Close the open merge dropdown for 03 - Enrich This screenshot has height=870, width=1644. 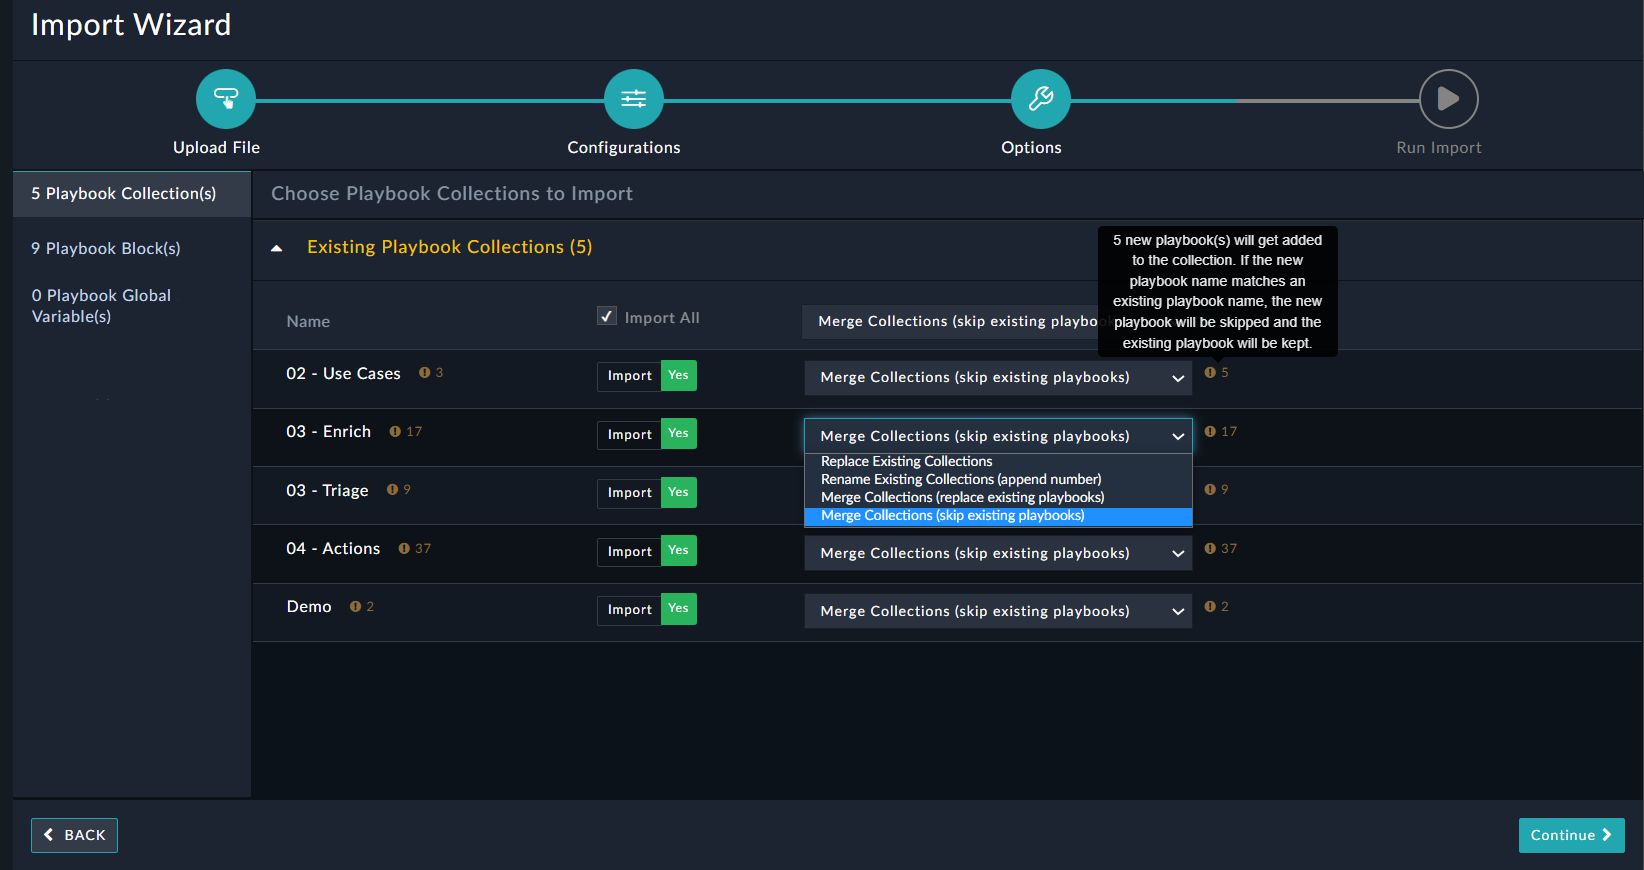[x=998, y=436]
